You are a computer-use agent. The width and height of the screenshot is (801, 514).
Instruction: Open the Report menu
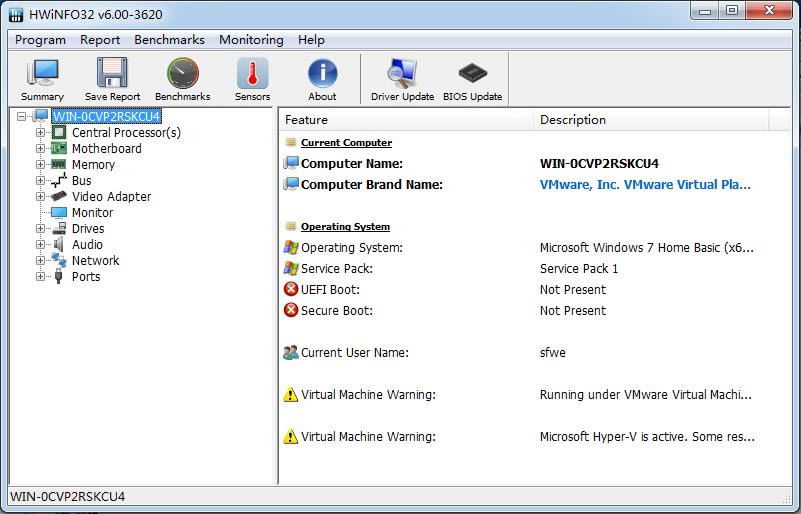coord(100,40)
